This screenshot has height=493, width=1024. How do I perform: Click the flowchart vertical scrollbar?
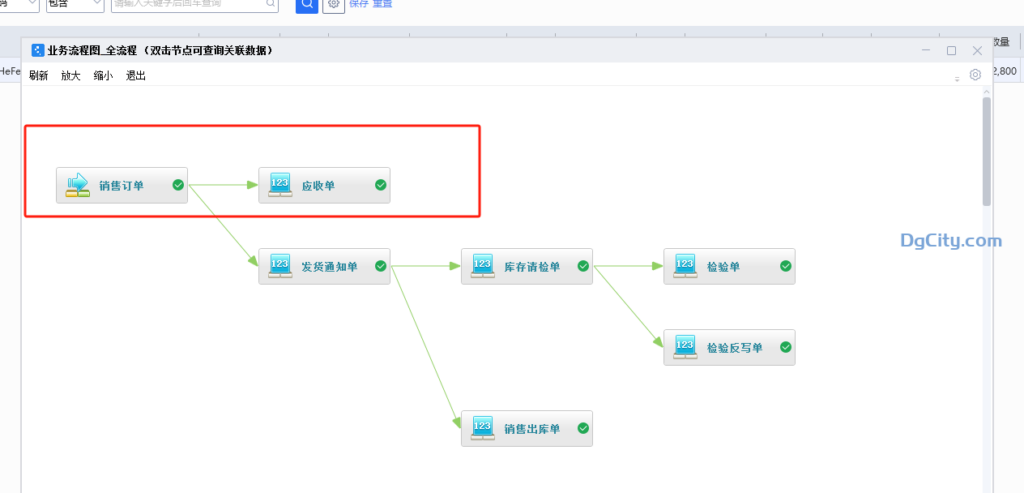click(987, 150)
